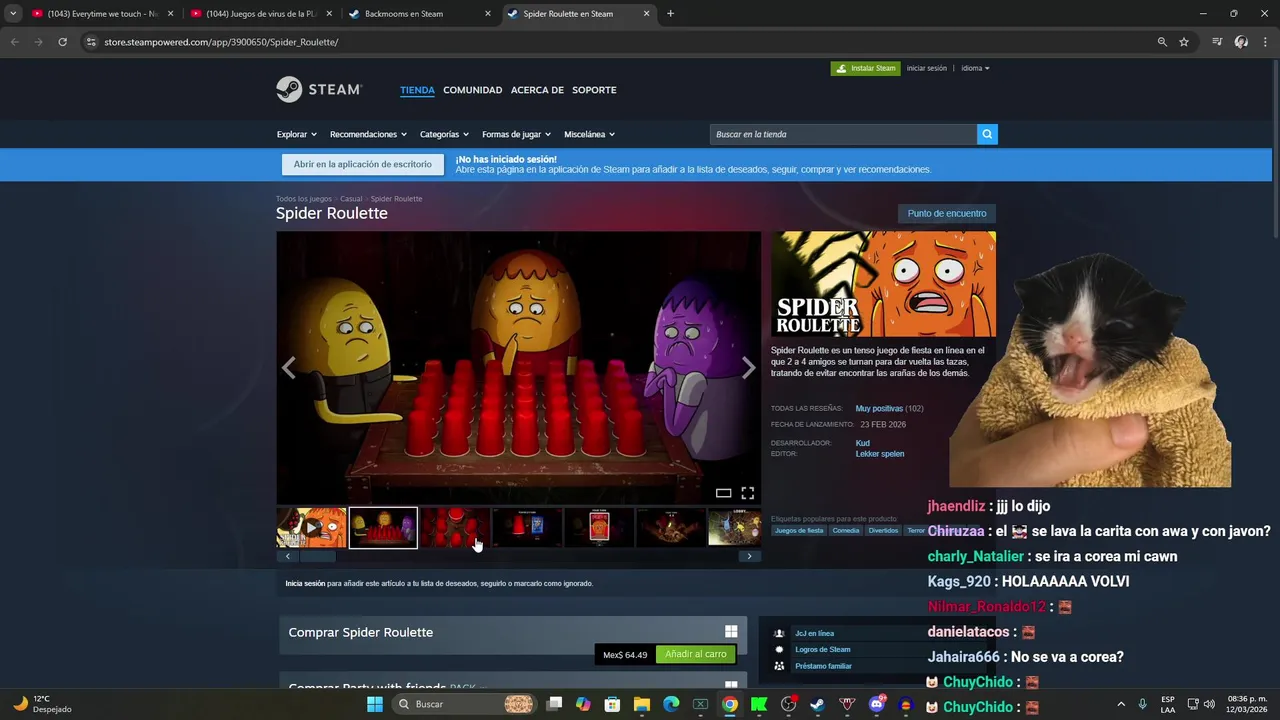Open the Chrome three-dot menu
The width and height of the screenshot is (1280, 720).
point(1264,42)
